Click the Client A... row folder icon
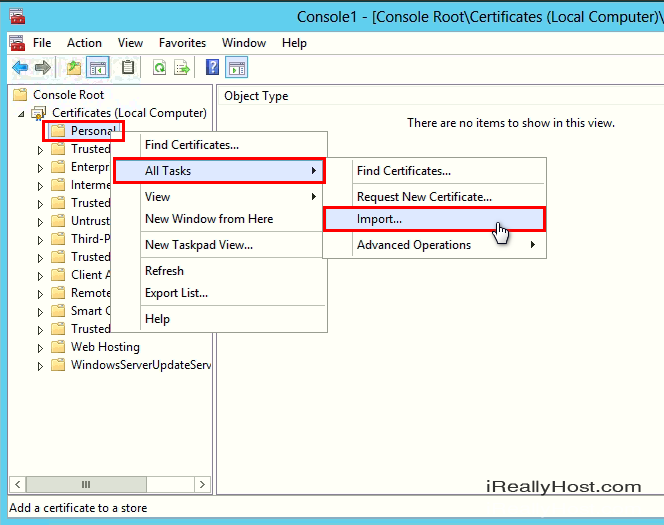 (x=58, y=275)
